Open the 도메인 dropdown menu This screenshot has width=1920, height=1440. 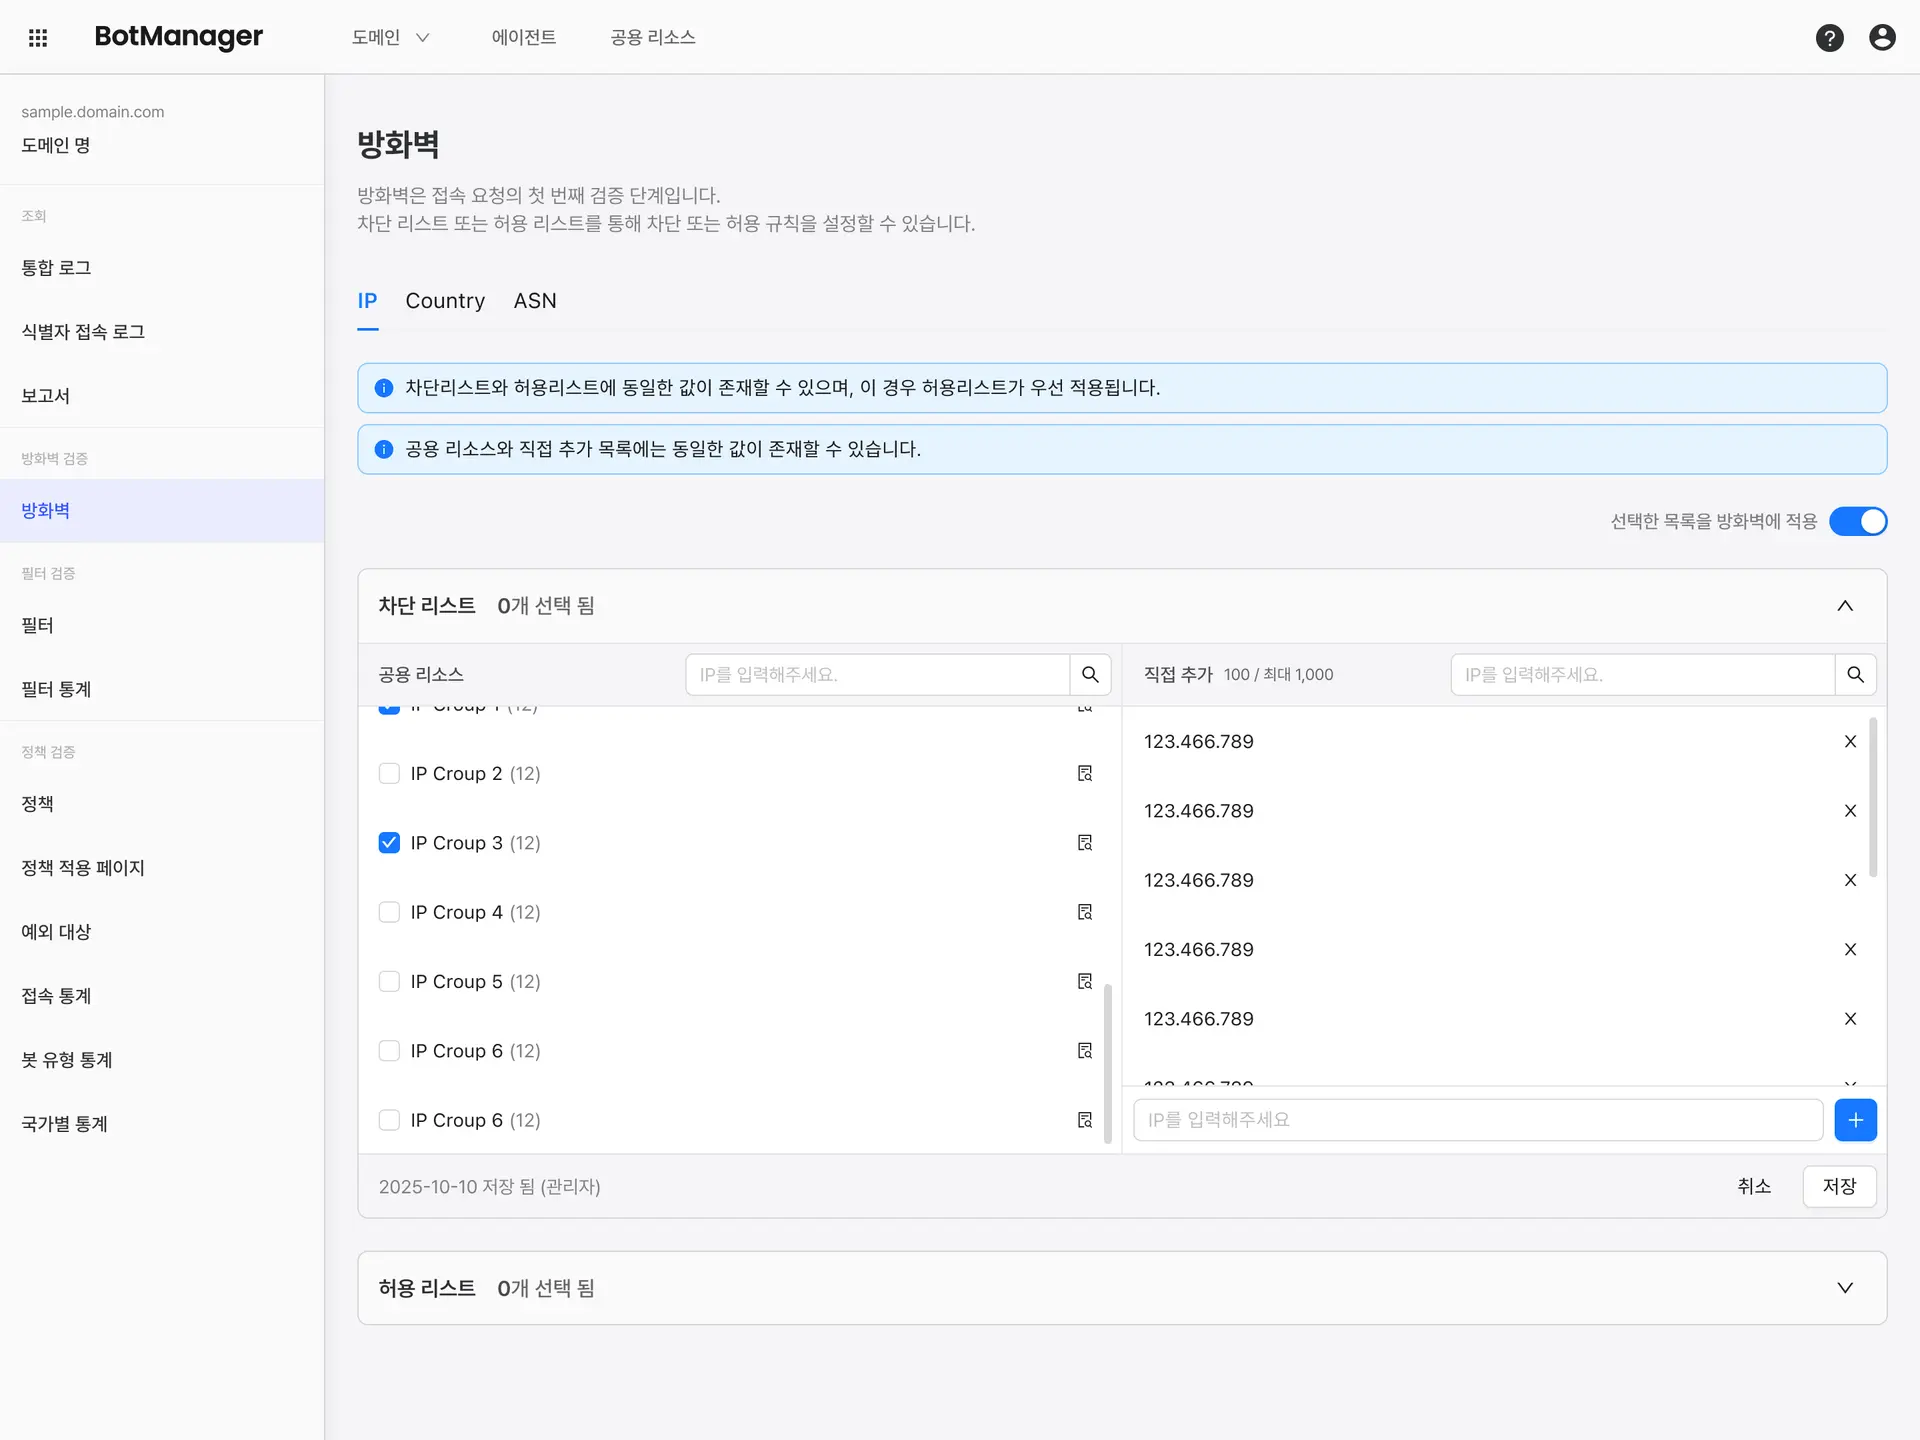click(390, 38)
